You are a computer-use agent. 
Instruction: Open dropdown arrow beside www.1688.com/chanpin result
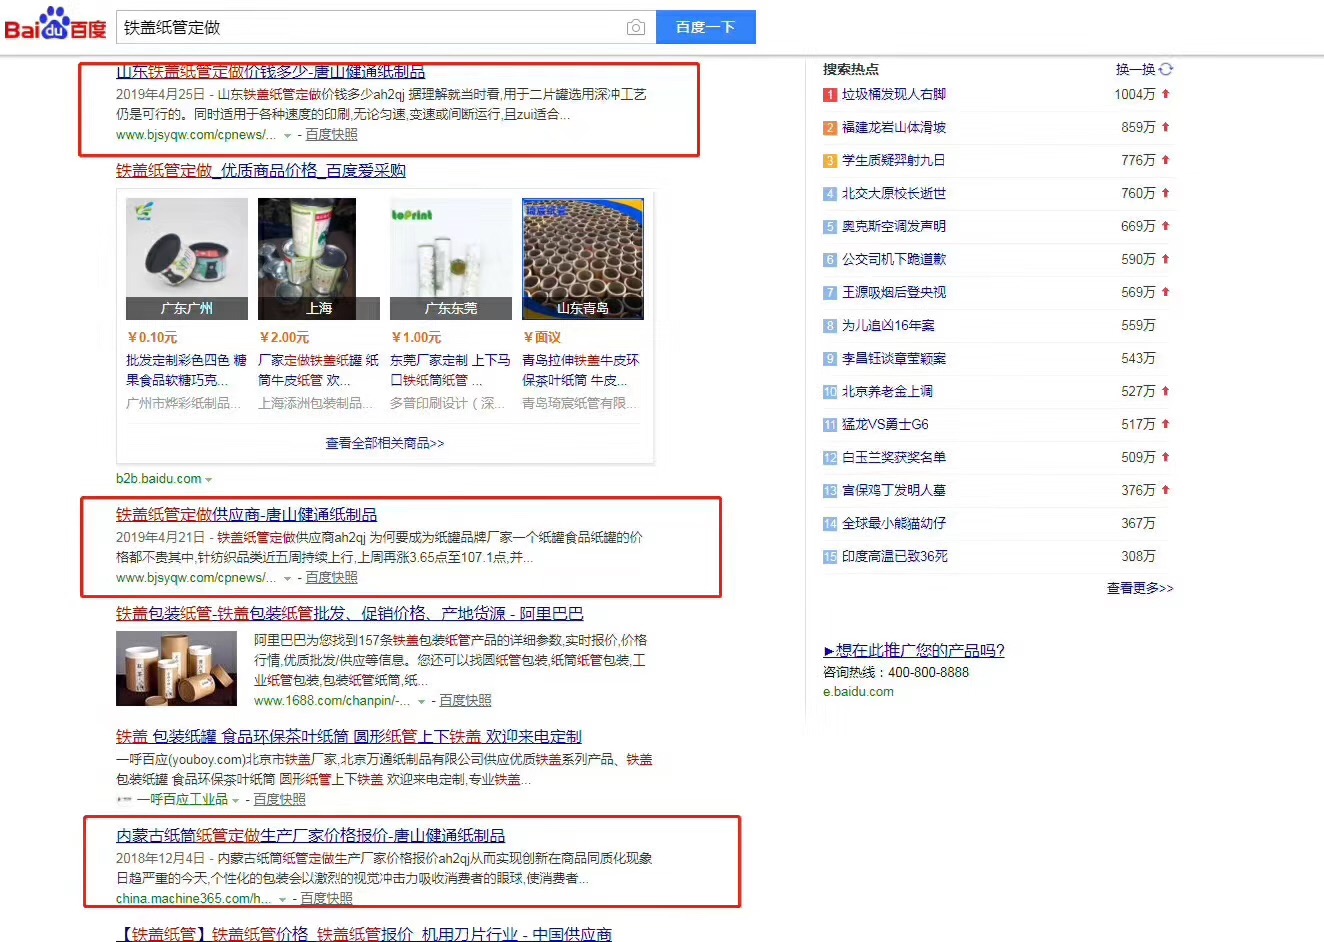point(421,702)
